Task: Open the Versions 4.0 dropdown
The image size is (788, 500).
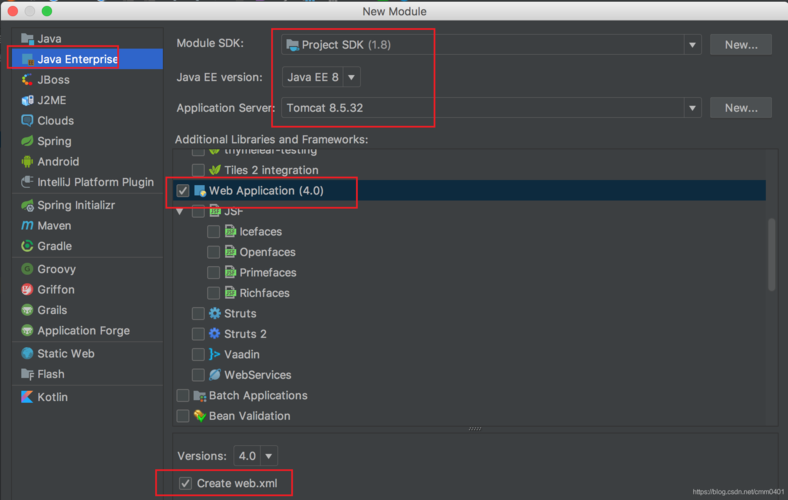Action: tap(255, 456)
